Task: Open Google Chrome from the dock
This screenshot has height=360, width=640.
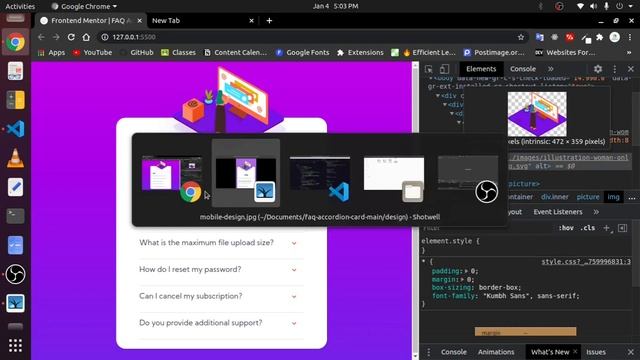Action: point(16,42)
